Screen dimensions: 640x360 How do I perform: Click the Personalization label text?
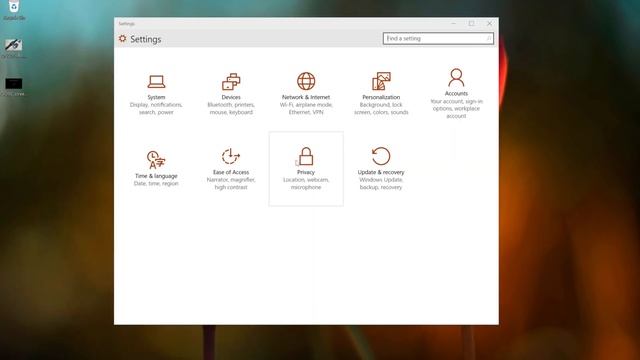coord(381,97)
